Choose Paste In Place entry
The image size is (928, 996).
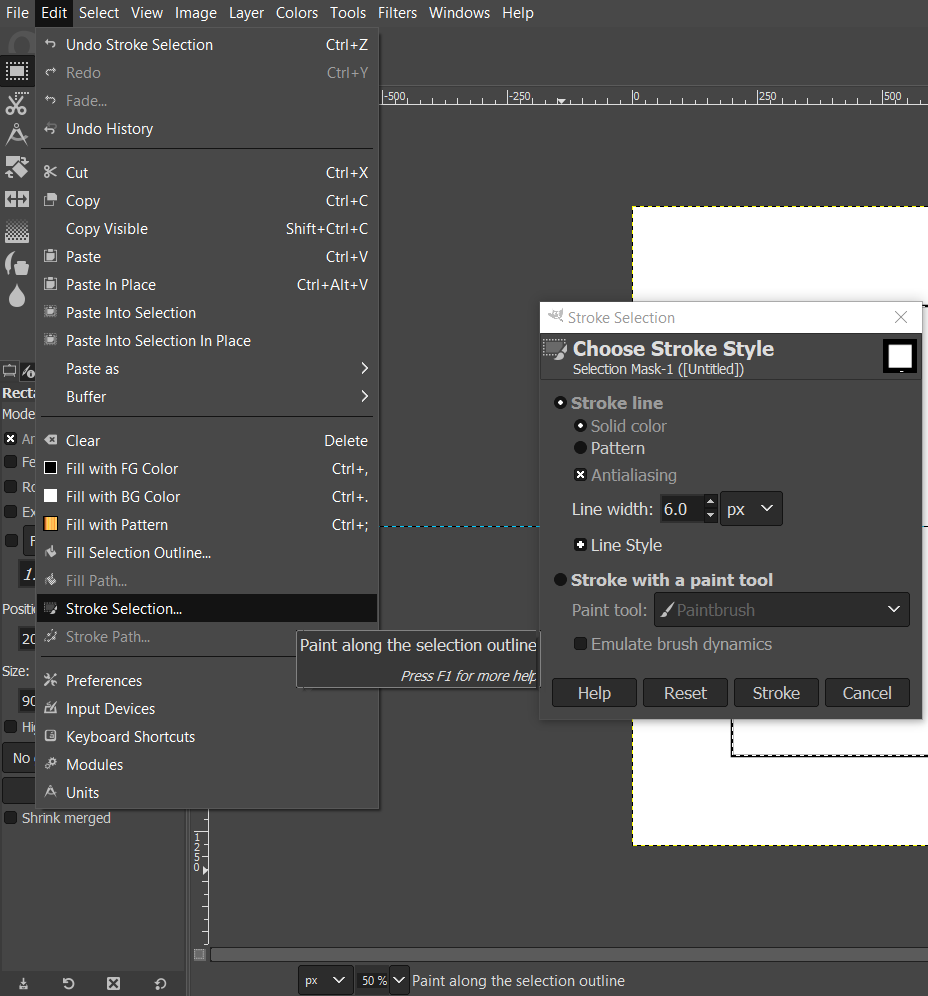tap(206, 285)
